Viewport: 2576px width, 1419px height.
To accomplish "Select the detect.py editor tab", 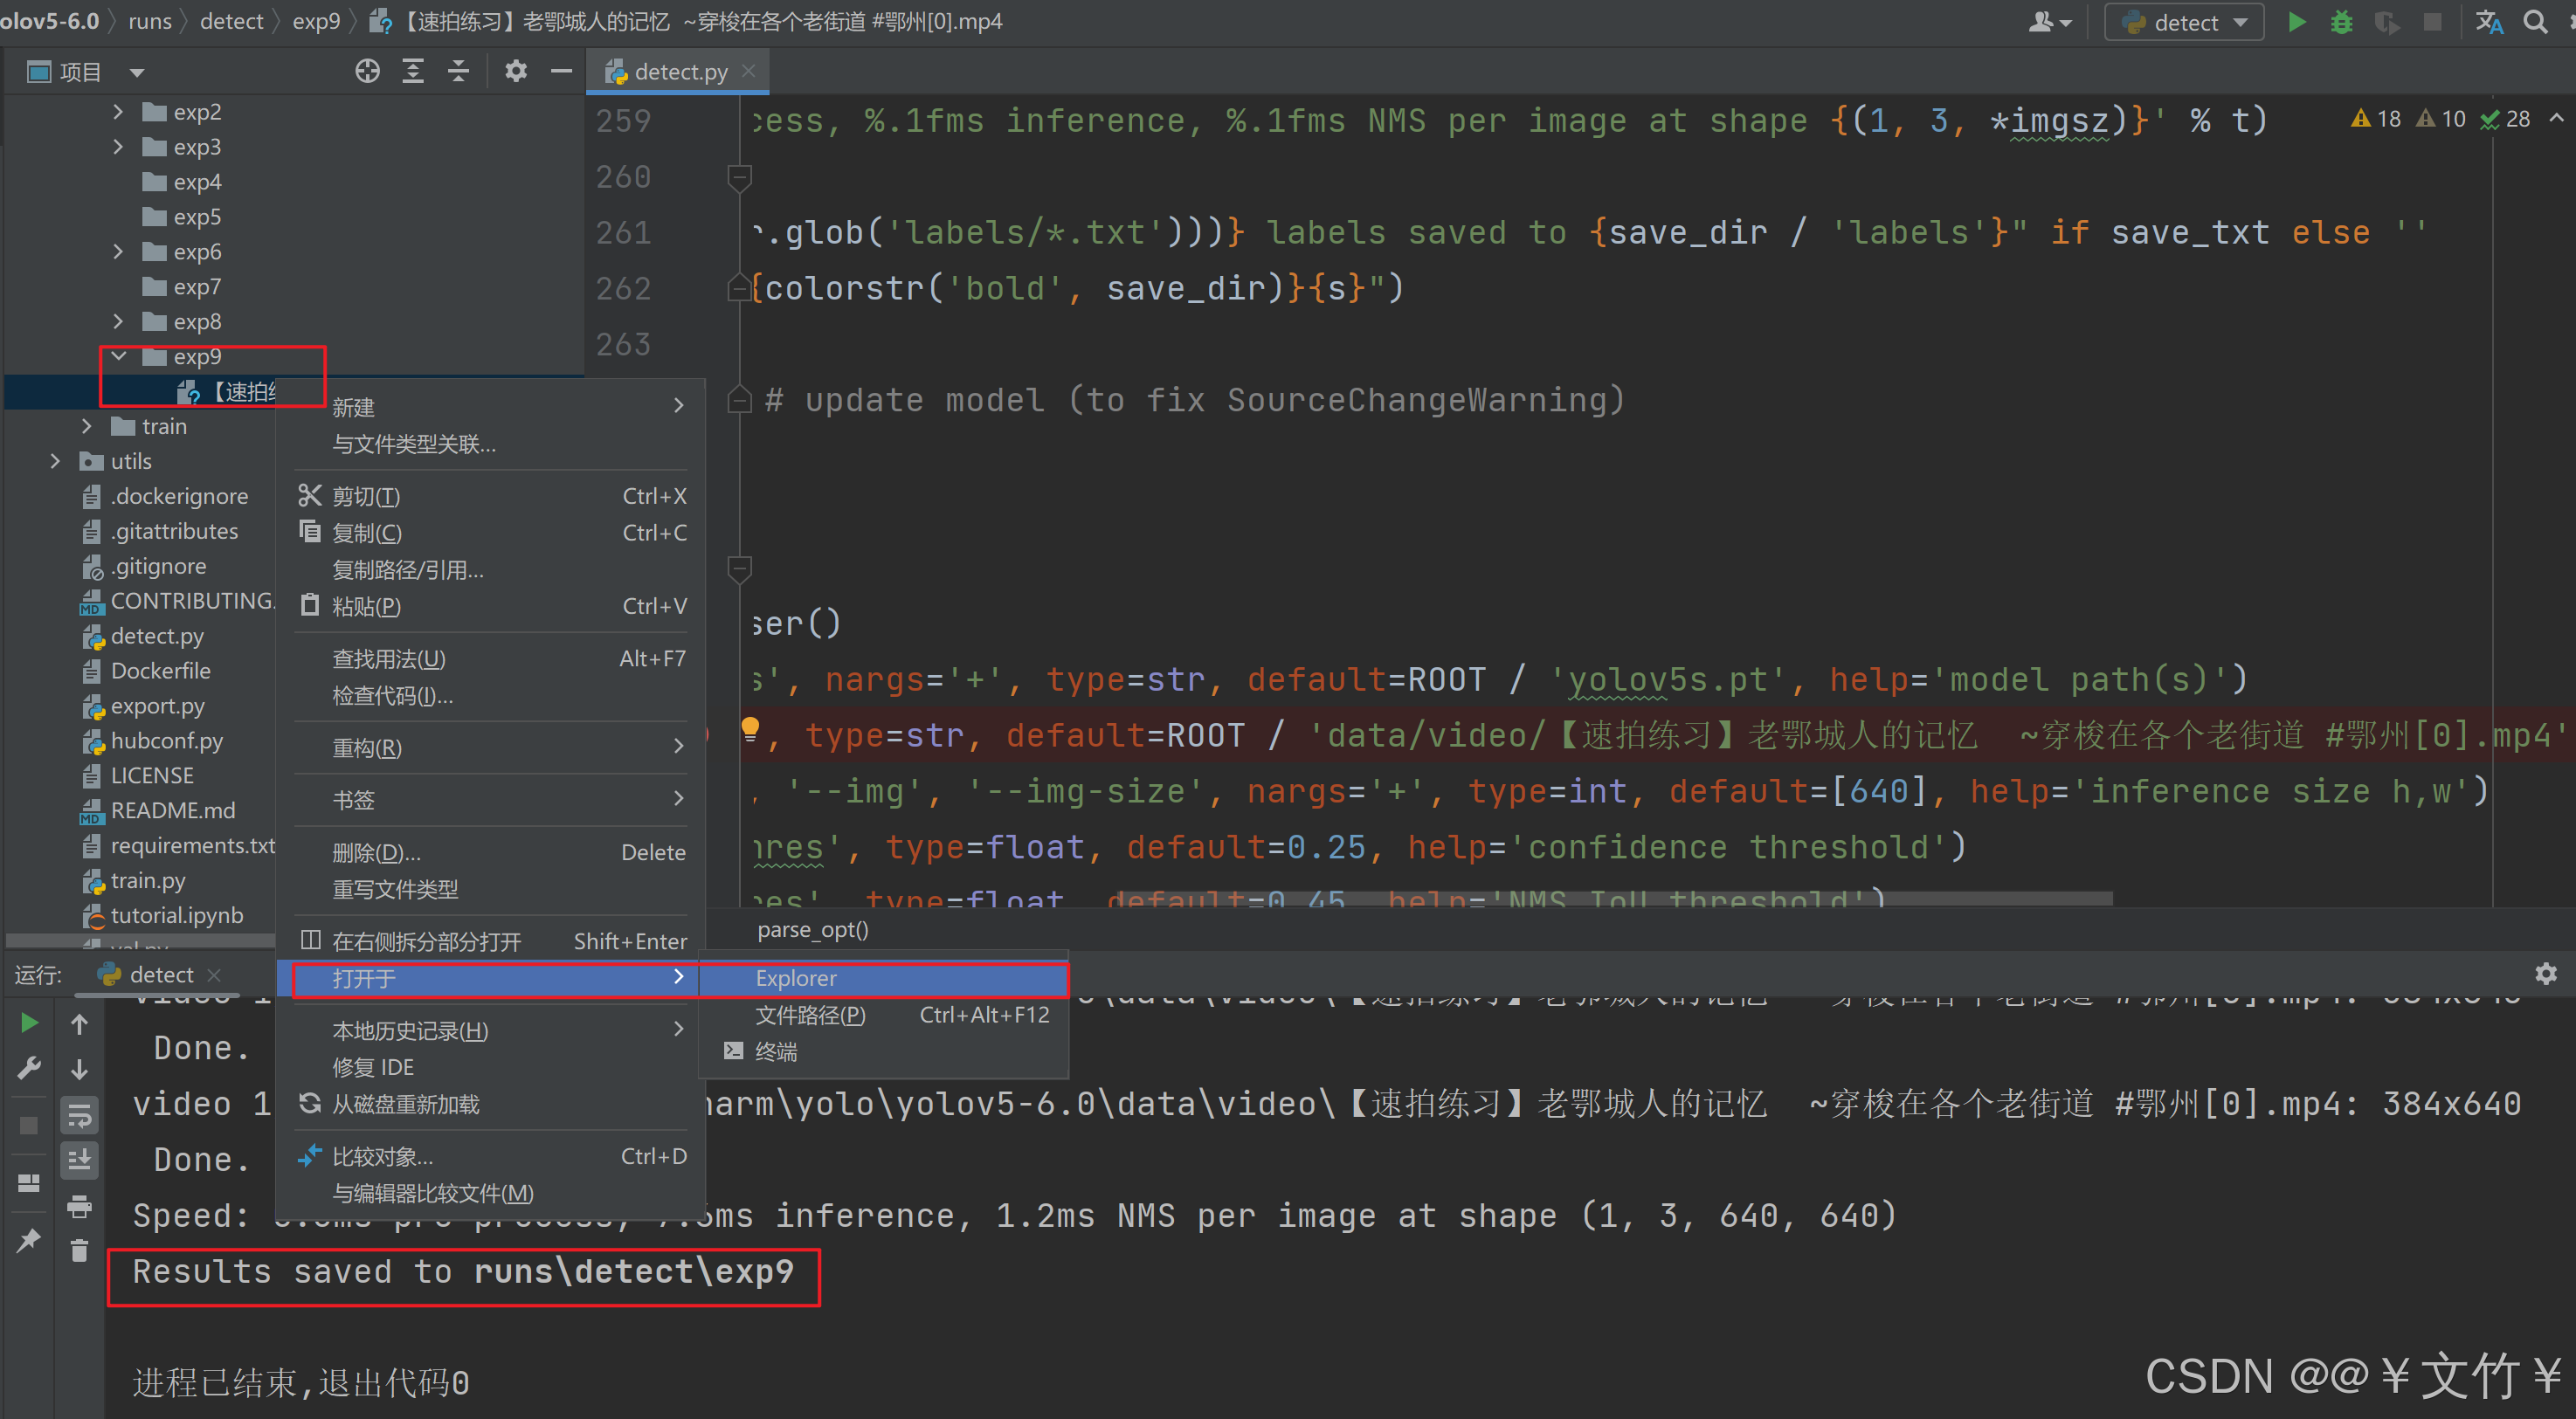I will click(x=680, y=72).
